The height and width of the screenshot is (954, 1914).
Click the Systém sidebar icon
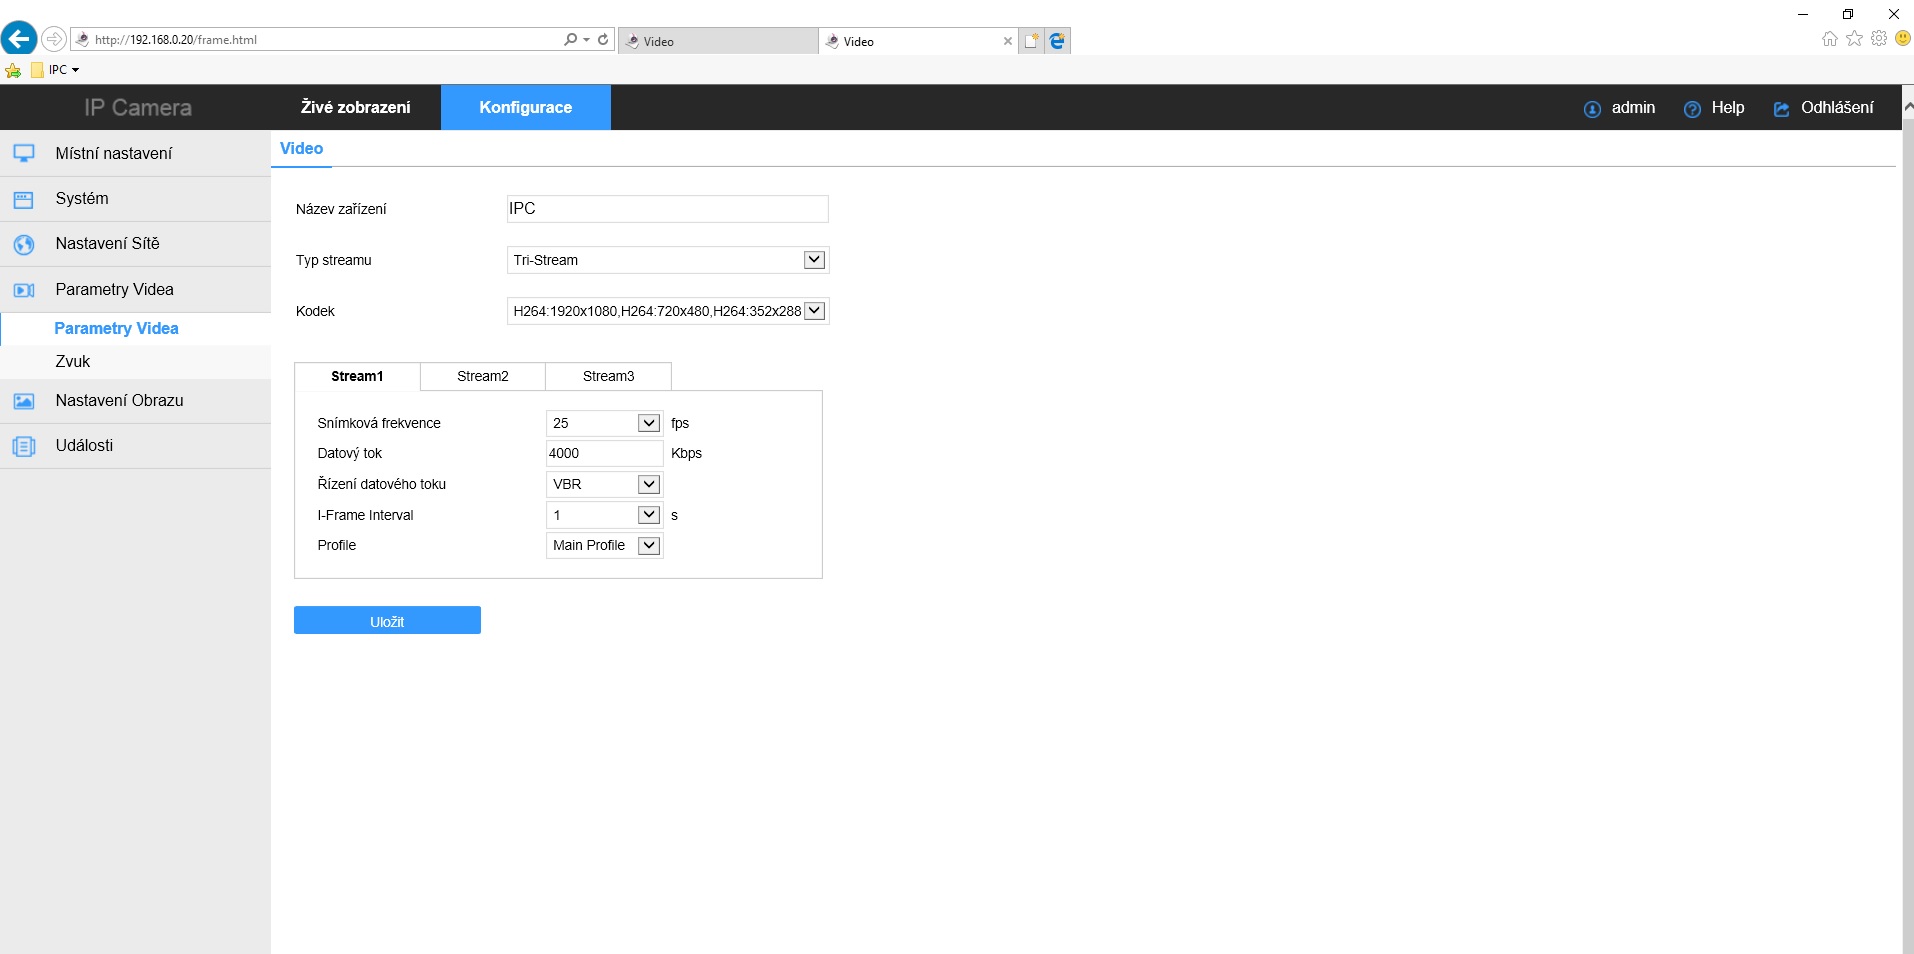[x=24, y=199]
